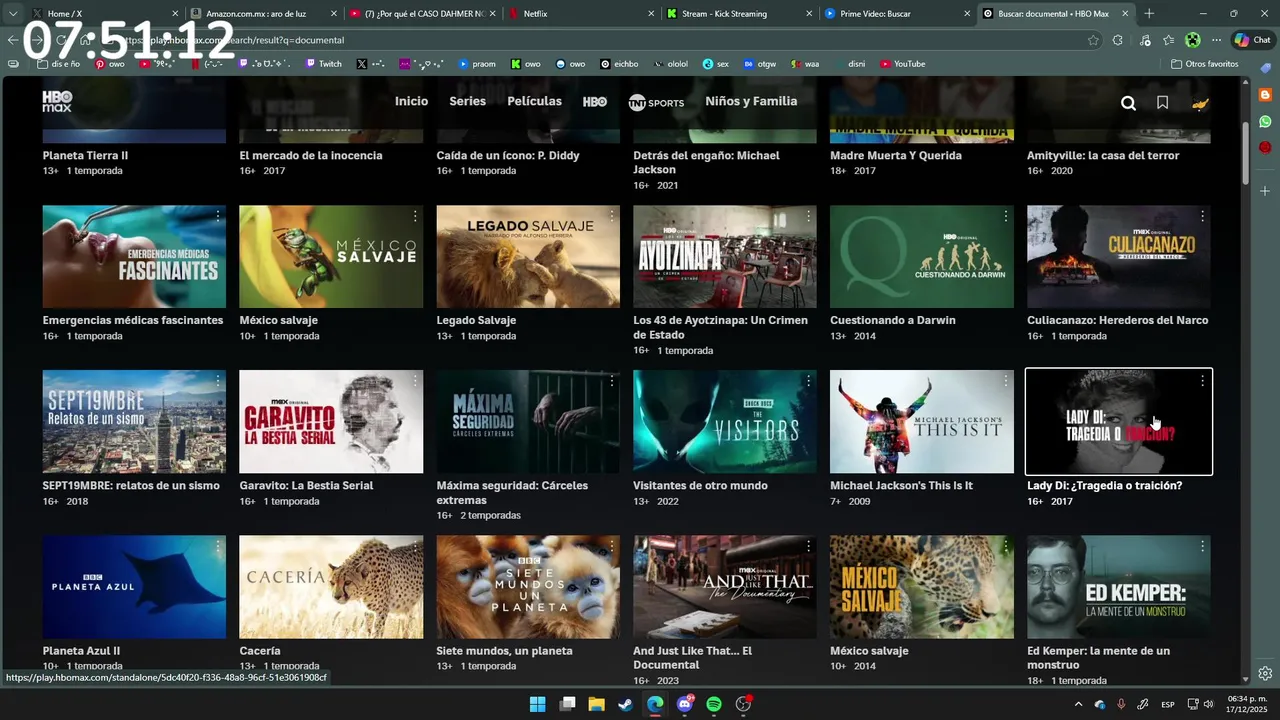Open options menu for Ed Kemper card
The height and width of the screenshot is (720, 1280).
1202,546
